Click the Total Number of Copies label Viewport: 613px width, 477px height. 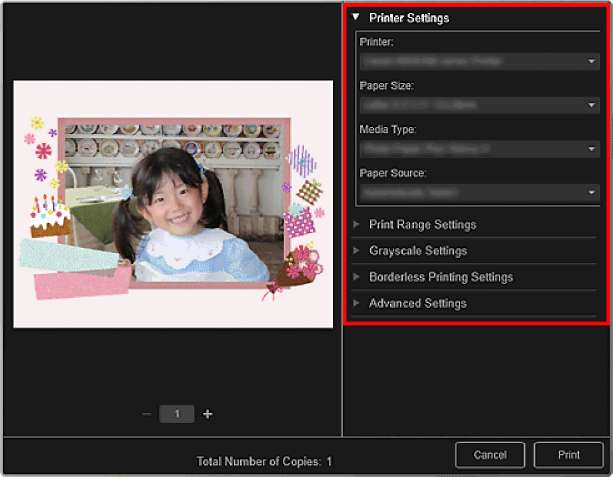click(264, 462)
